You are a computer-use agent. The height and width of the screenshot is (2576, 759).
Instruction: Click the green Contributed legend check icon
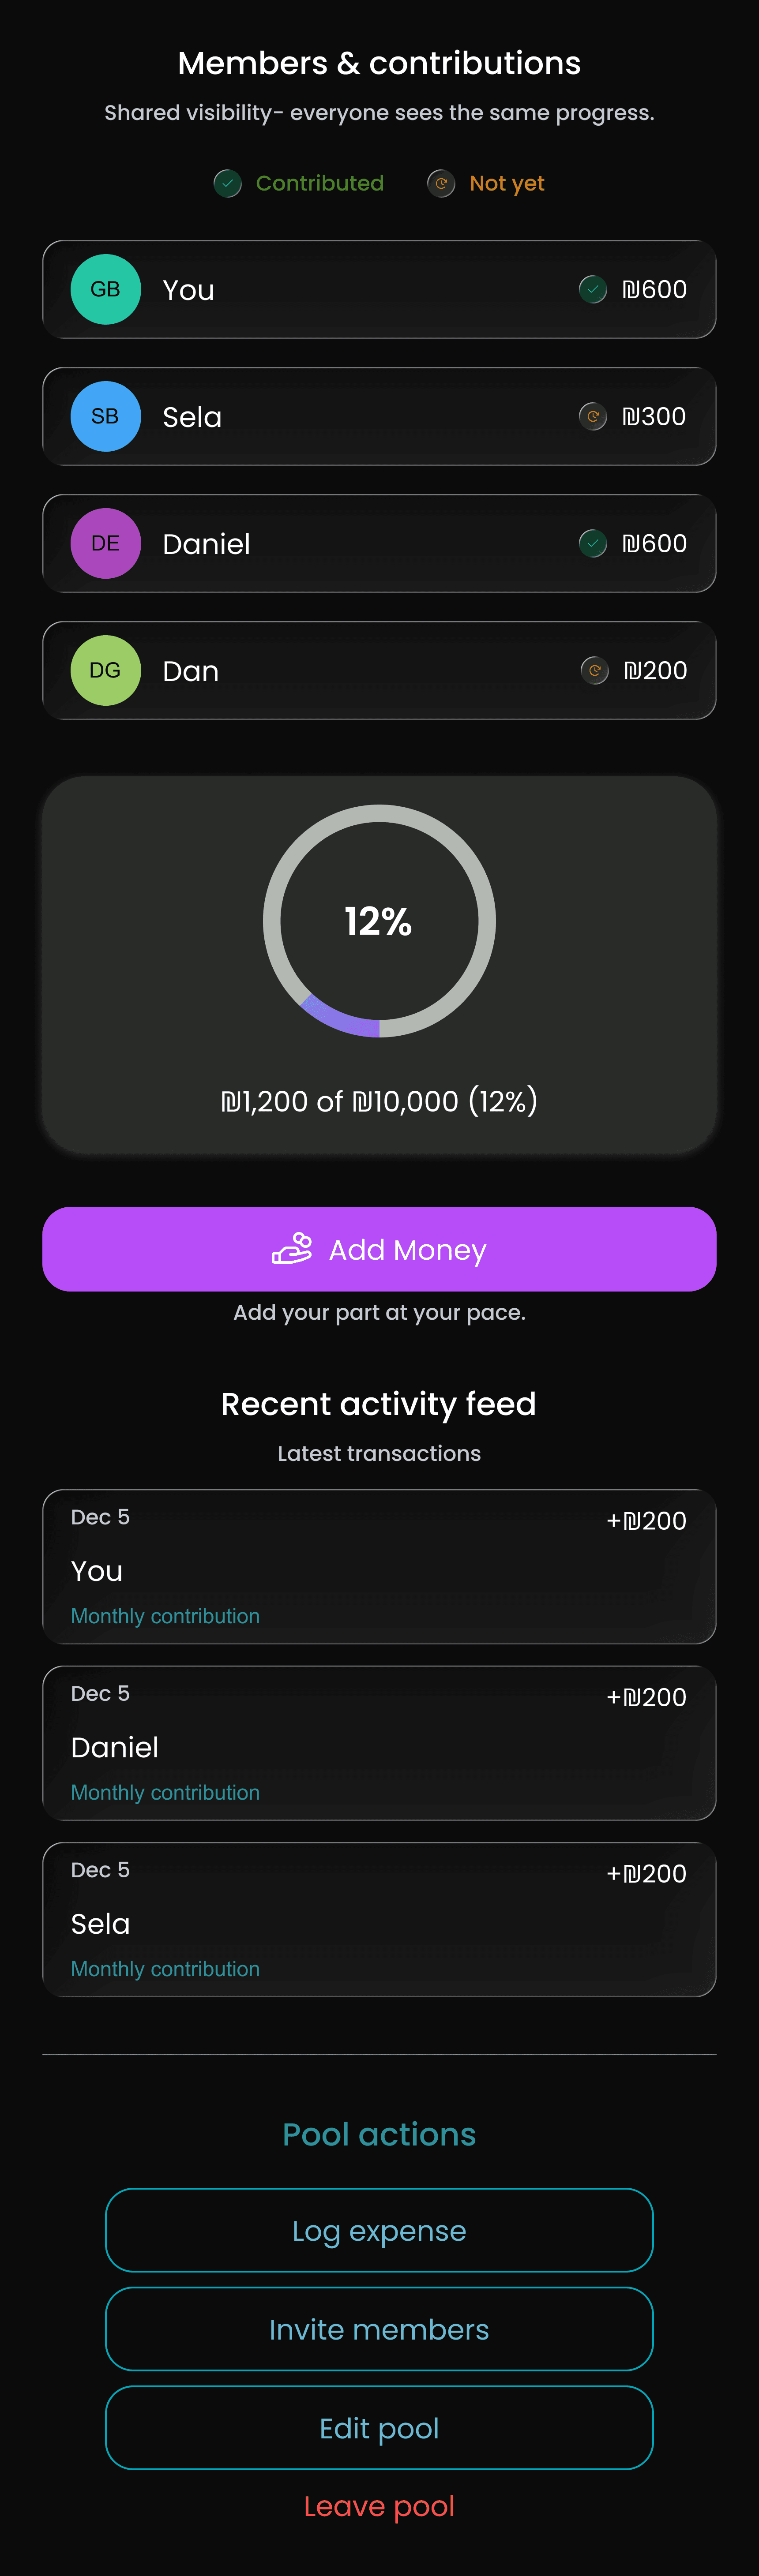point(228,183)
